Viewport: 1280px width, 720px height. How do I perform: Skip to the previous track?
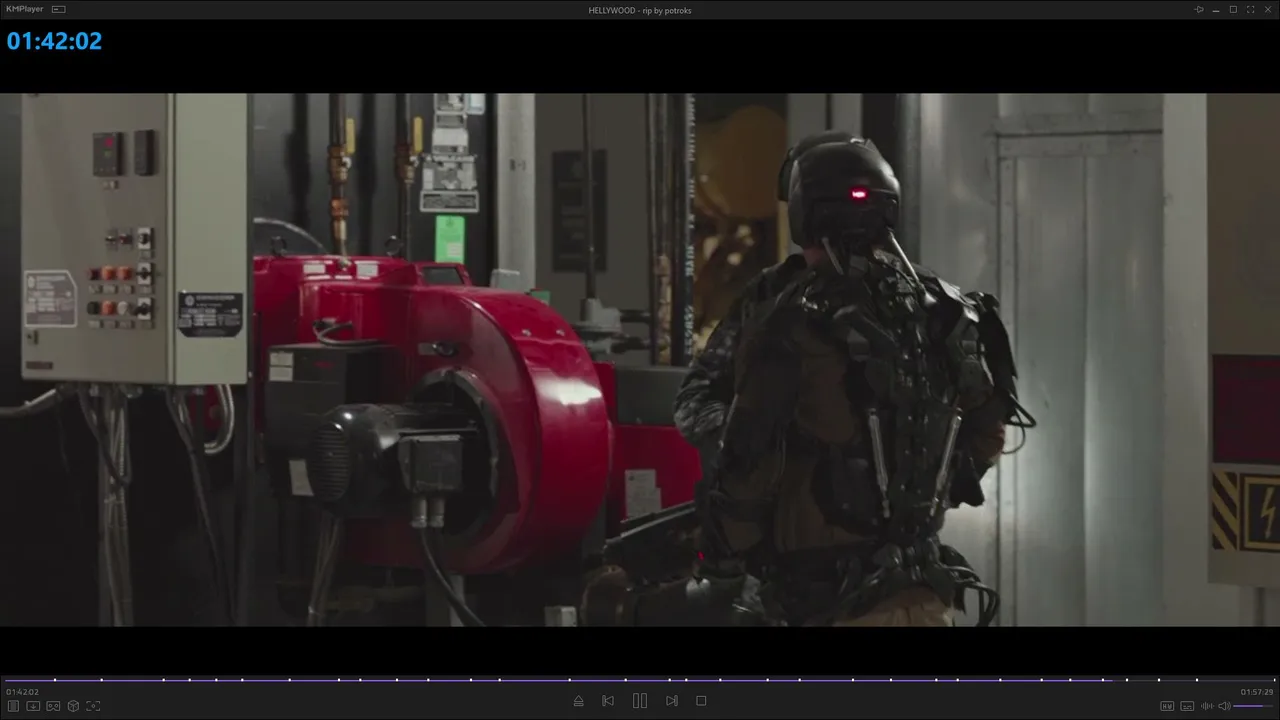point(608,701)
